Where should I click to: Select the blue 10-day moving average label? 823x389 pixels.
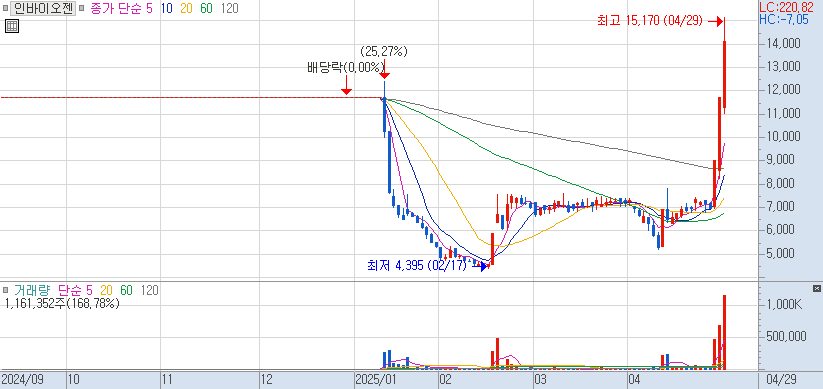168,9
